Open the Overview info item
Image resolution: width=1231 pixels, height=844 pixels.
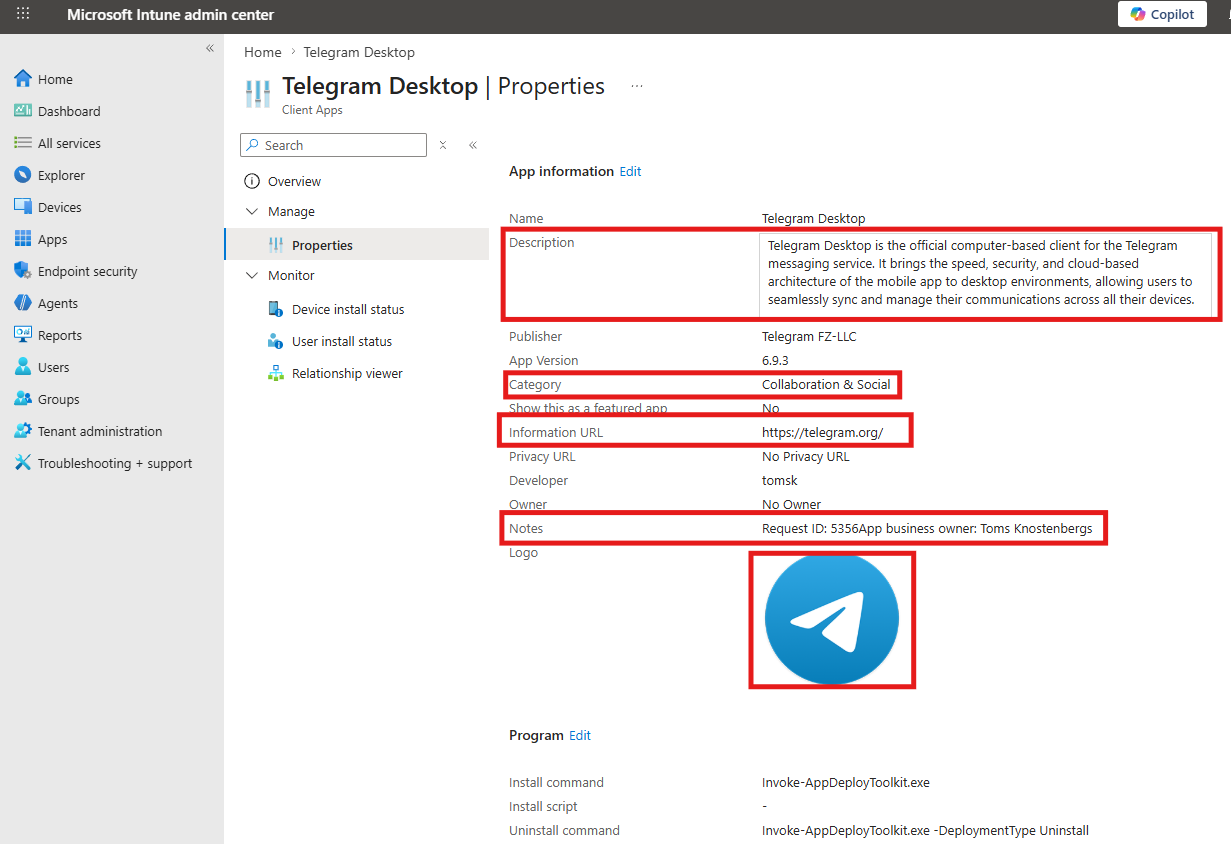pyautogui.click(x=294, y=181)
